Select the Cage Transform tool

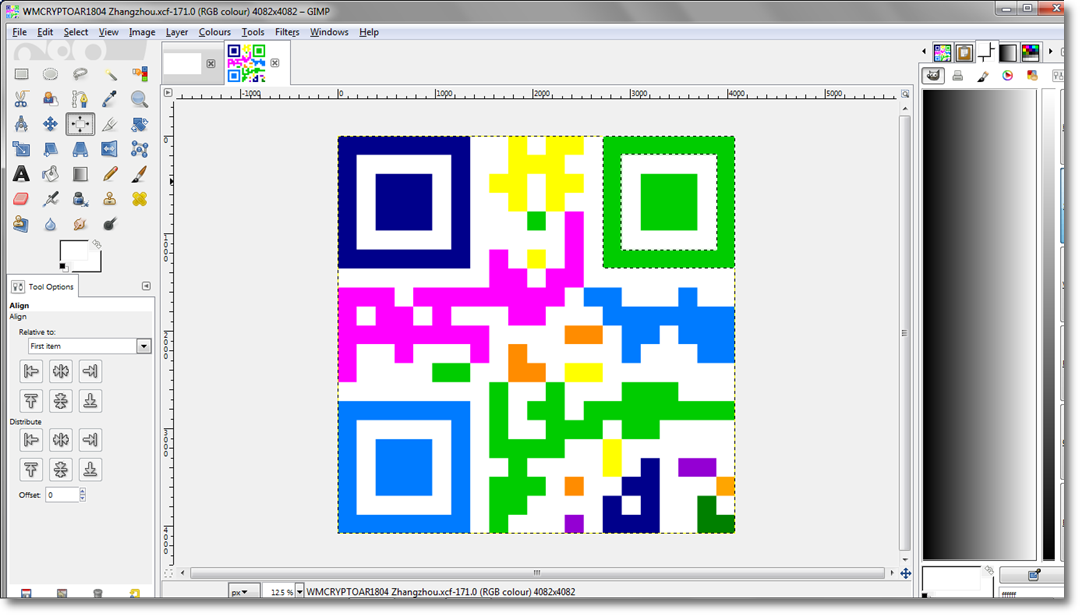139,149
